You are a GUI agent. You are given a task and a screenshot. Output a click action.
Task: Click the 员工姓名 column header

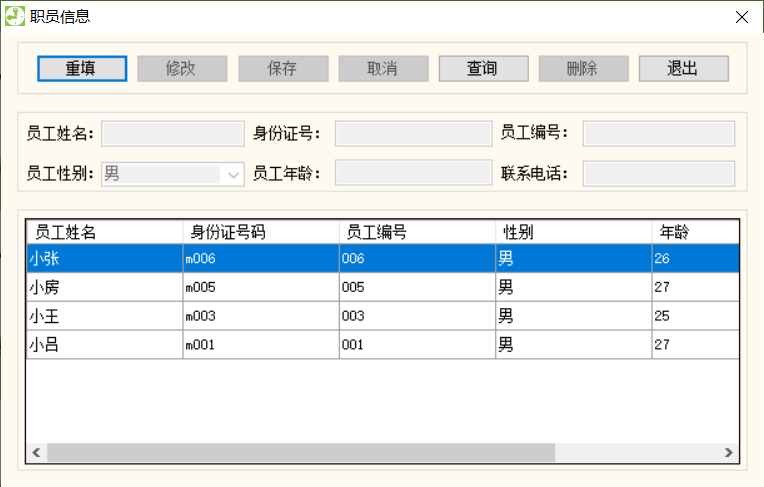click(x=104, y=232)
